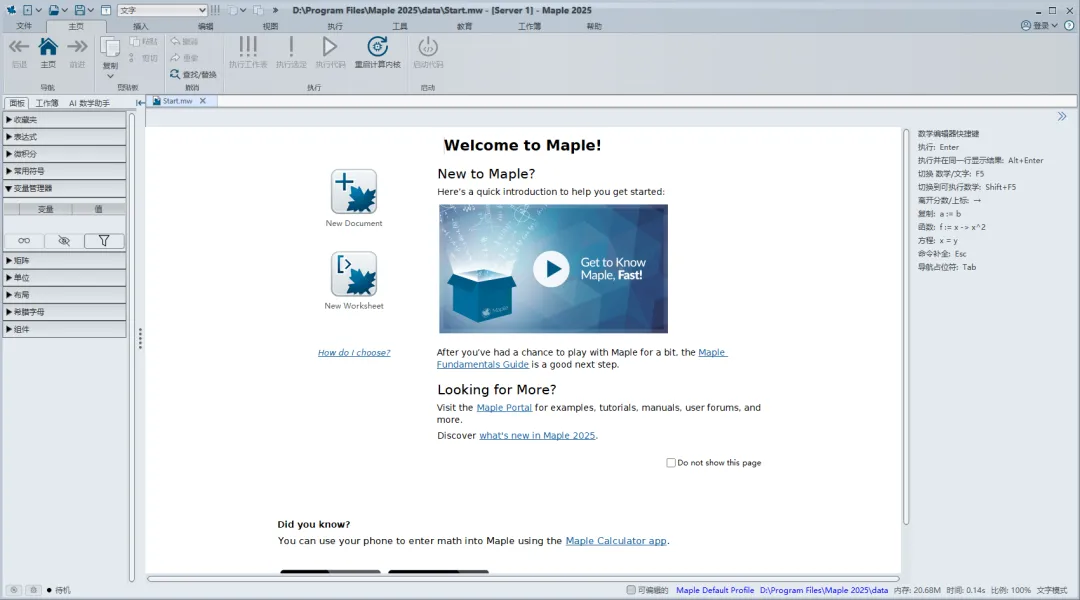Click the 粘贴 paste icon
This screenshot has height=600, width=1080.
pyautogui.click(x=134, y=42)
